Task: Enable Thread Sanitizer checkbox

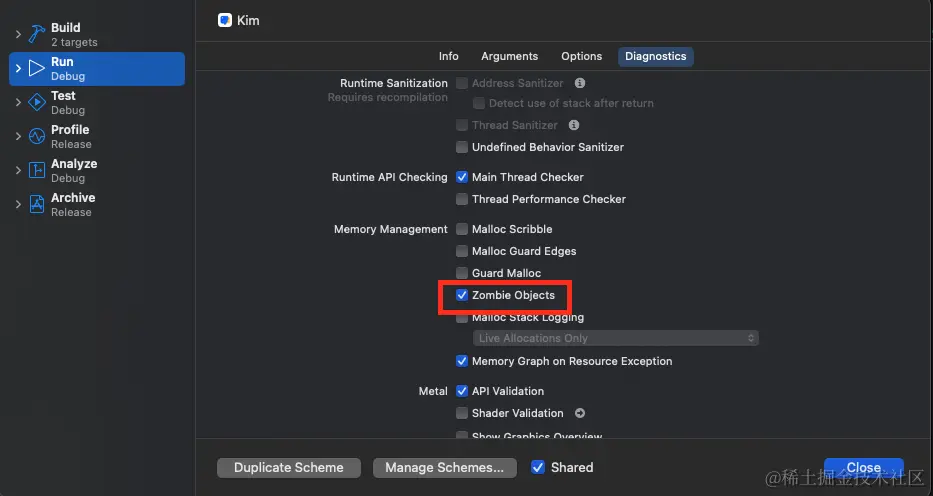Action: [462, 125]
